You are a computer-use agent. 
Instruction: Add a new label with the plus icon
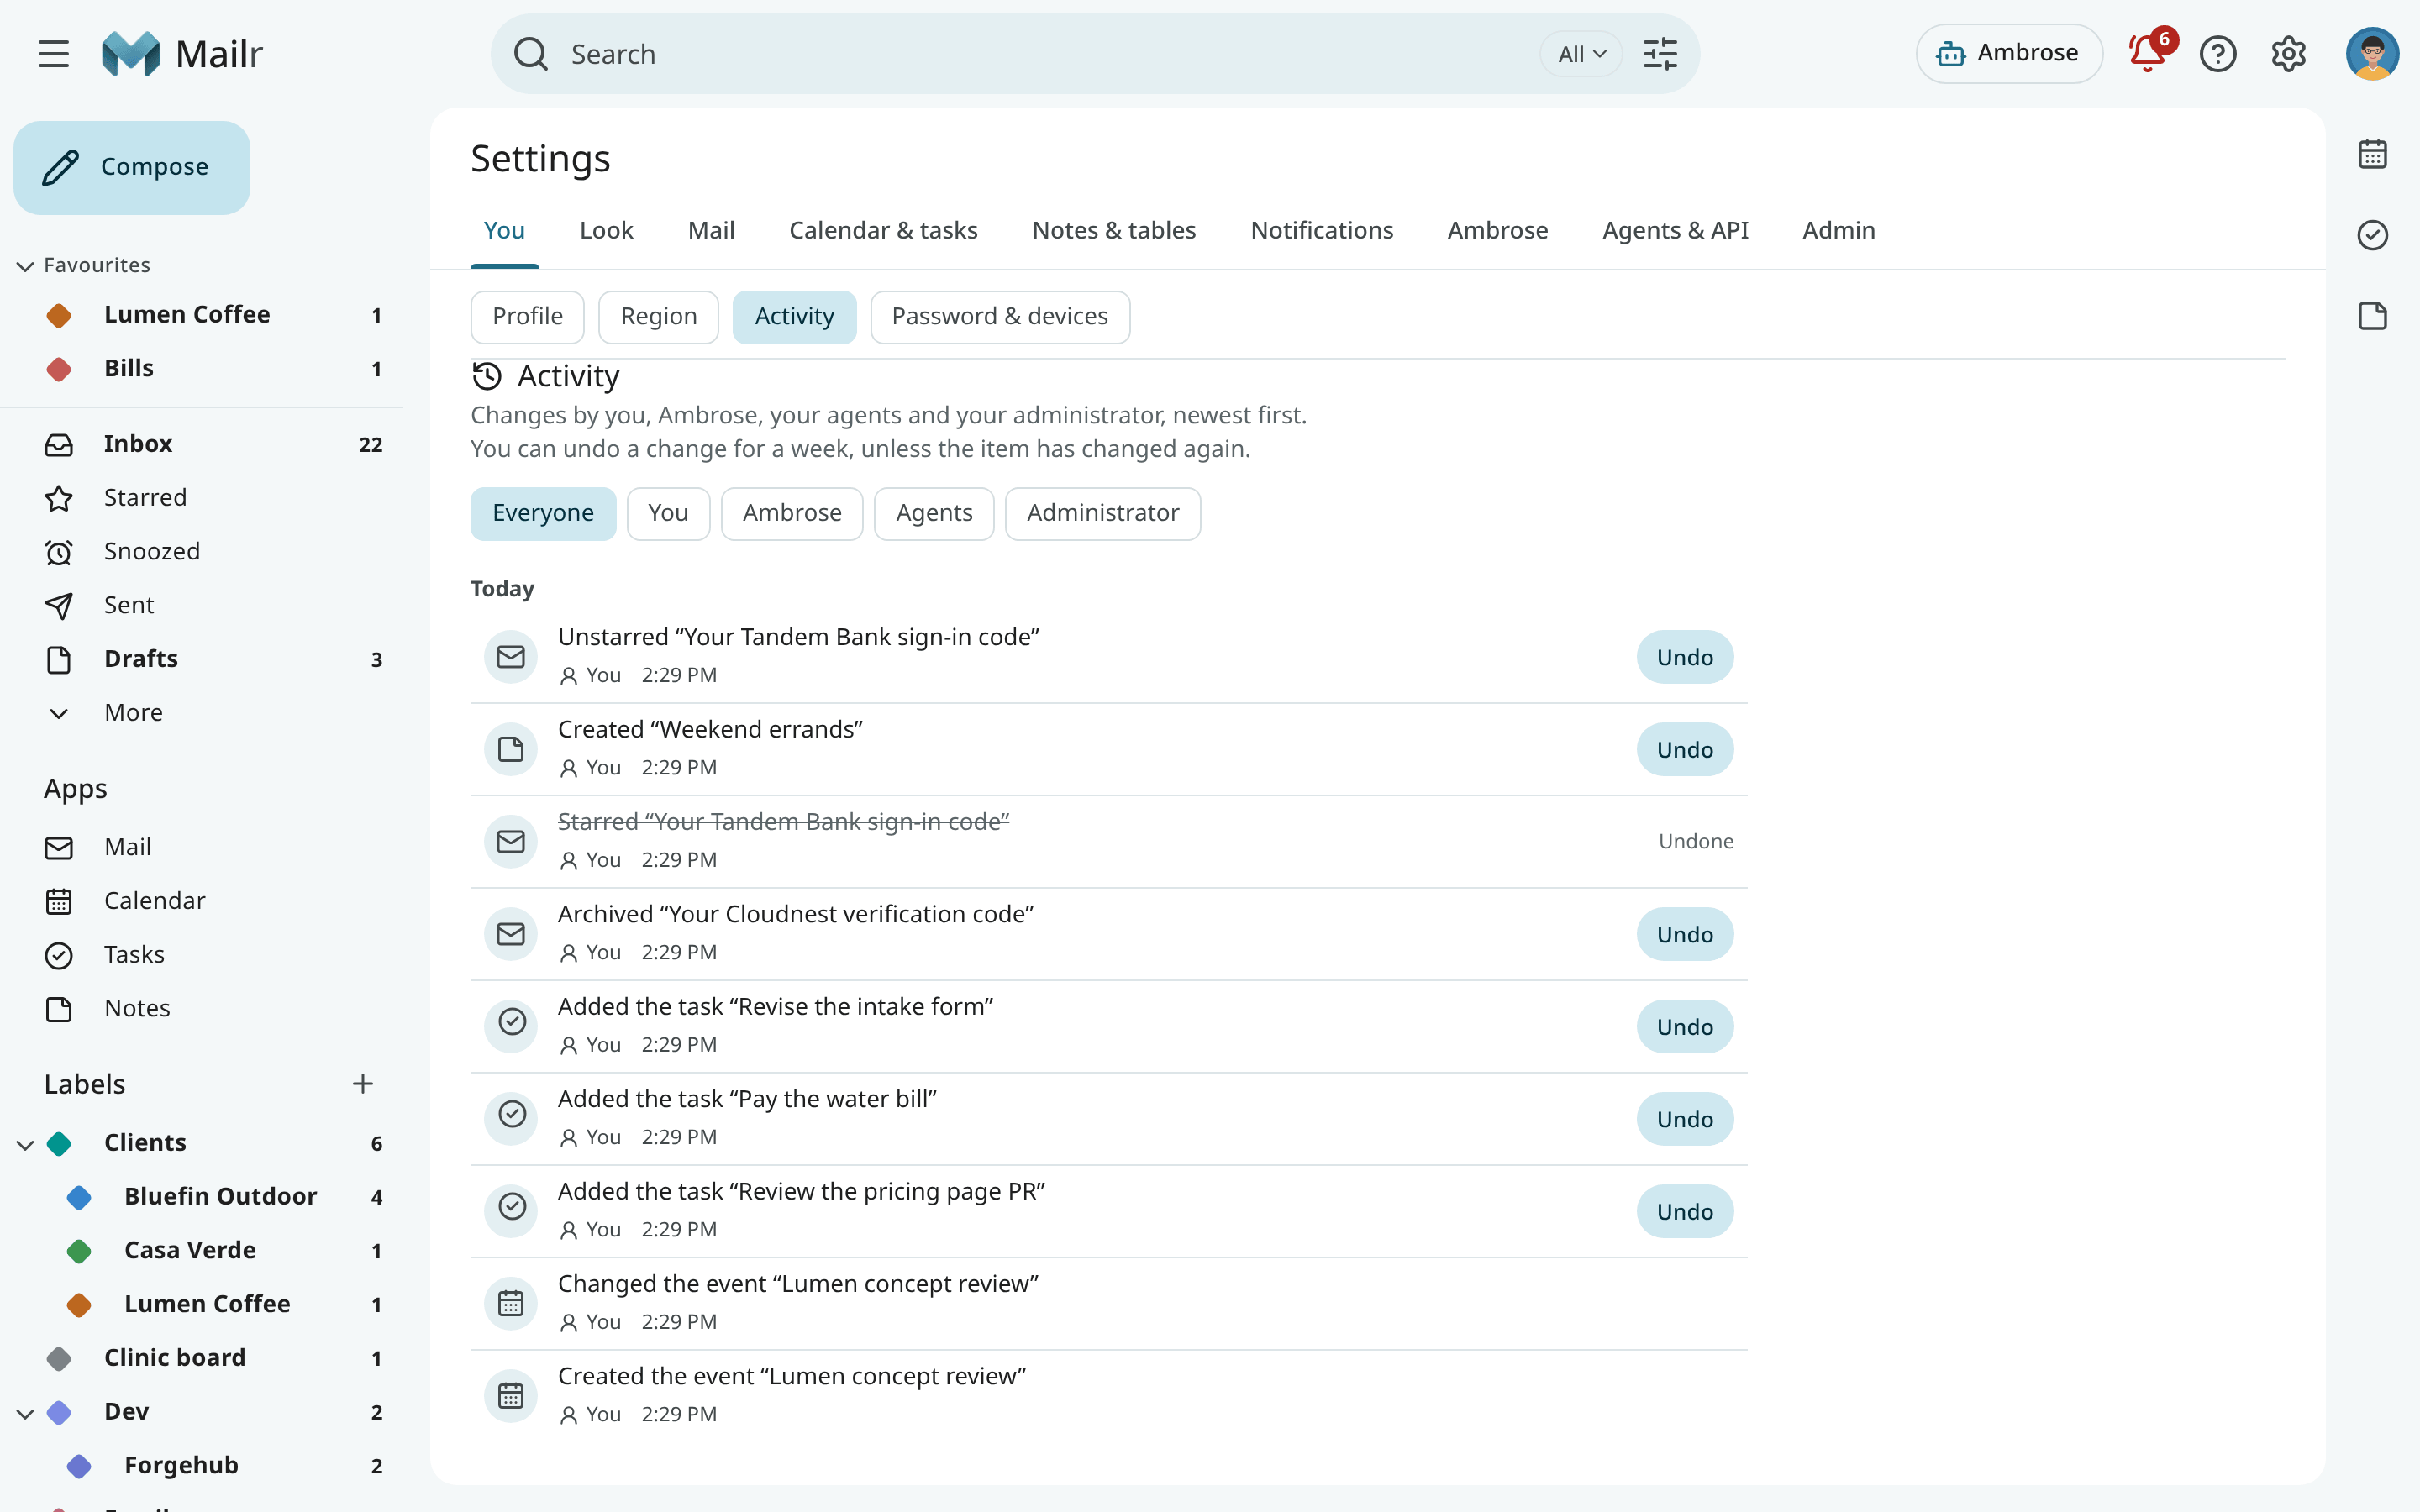tap(363, 1084)
